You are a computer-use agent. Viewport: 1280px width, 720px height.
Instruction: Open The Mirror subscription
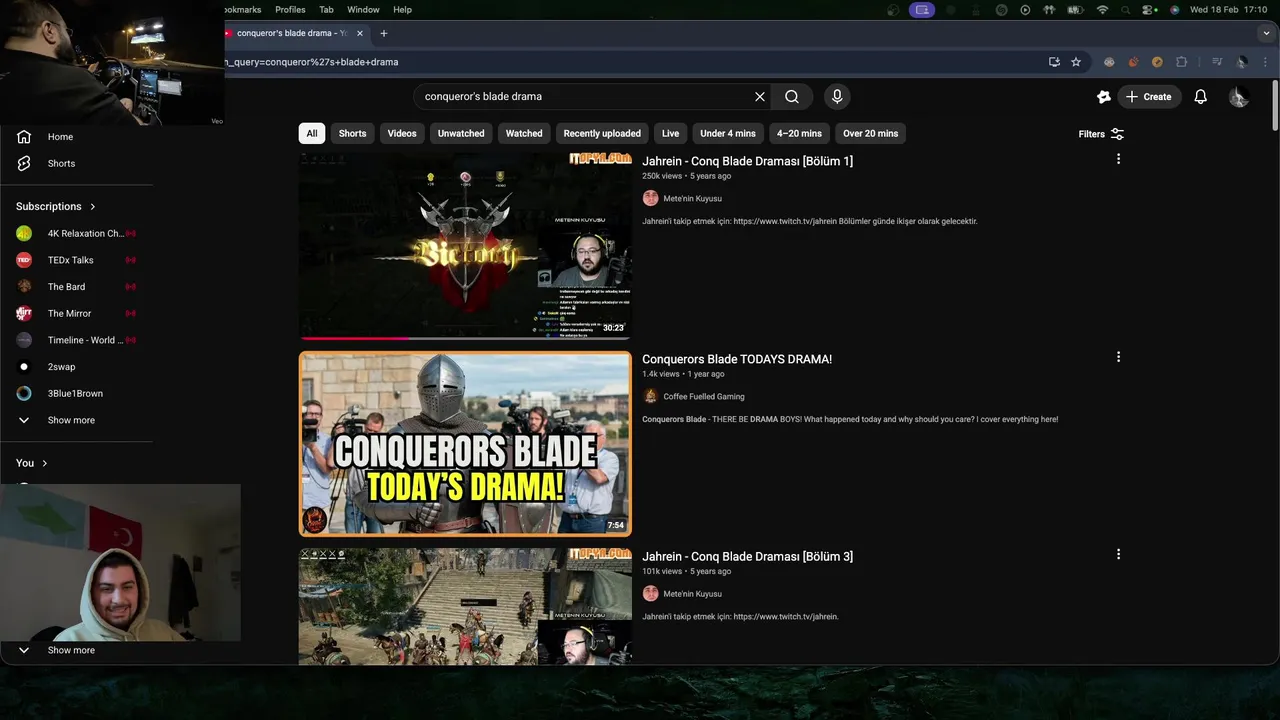click(69, 313)
